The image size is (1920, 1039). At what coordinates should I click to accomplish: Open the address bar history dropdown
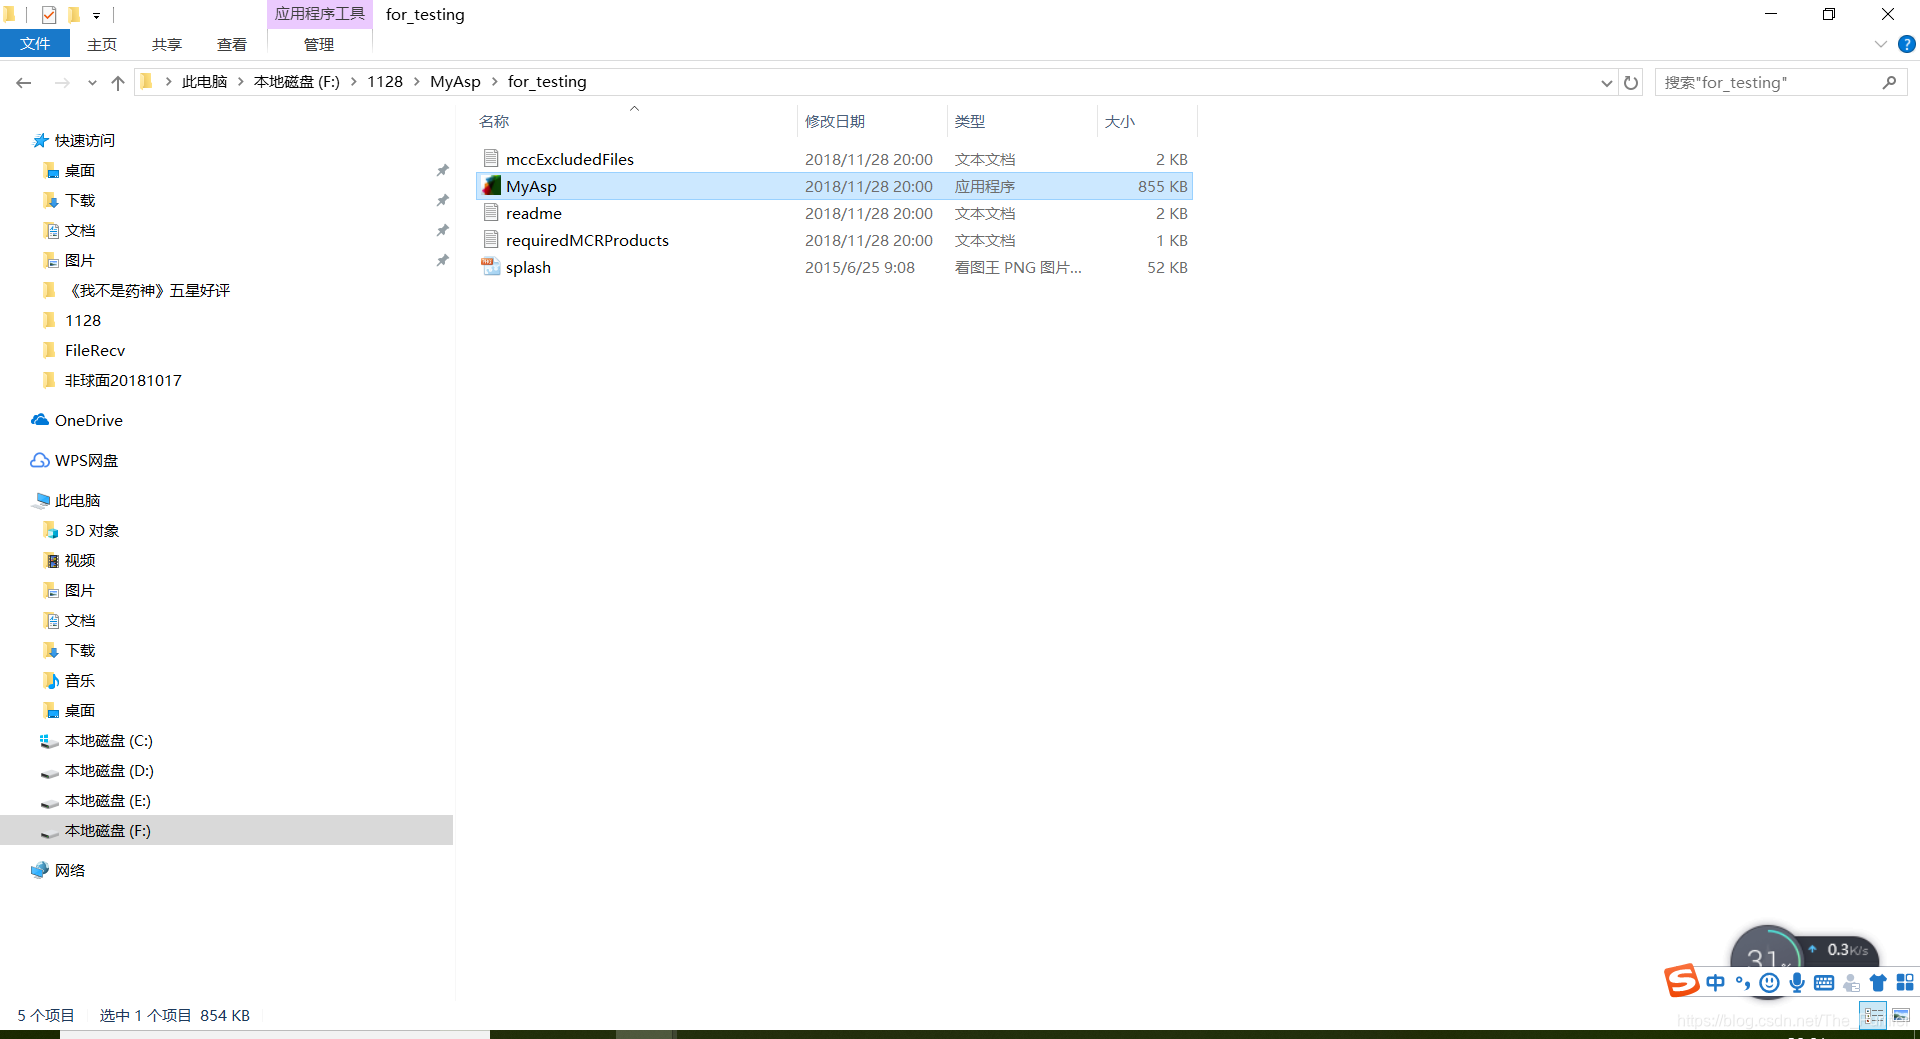[x=1606, y=82]
